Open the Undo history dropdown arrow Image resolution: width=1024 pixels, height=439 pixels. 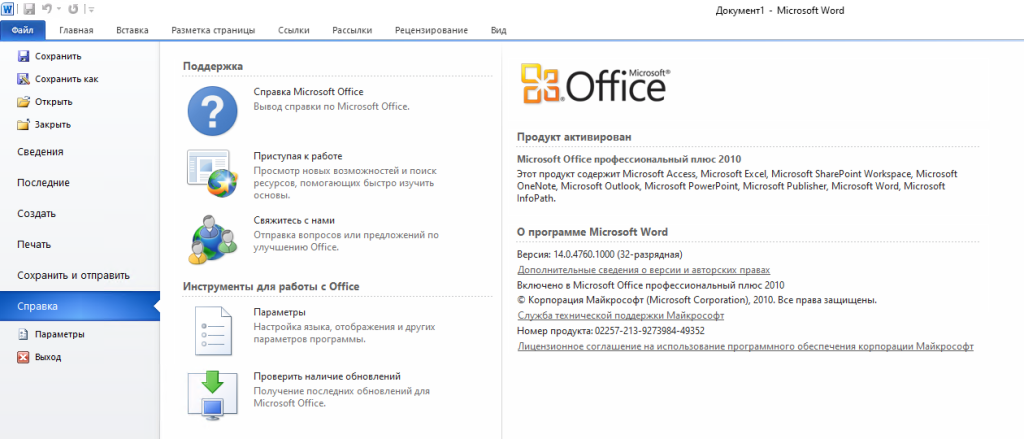coord(58,10)
